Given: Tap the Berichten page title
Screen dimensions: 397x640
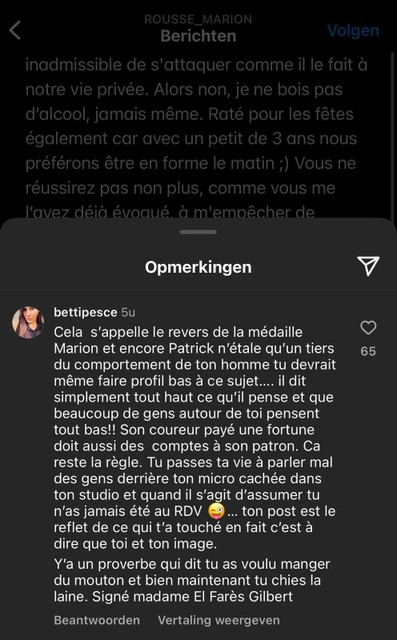Looking at the screenshot, I should pos(198,36).
